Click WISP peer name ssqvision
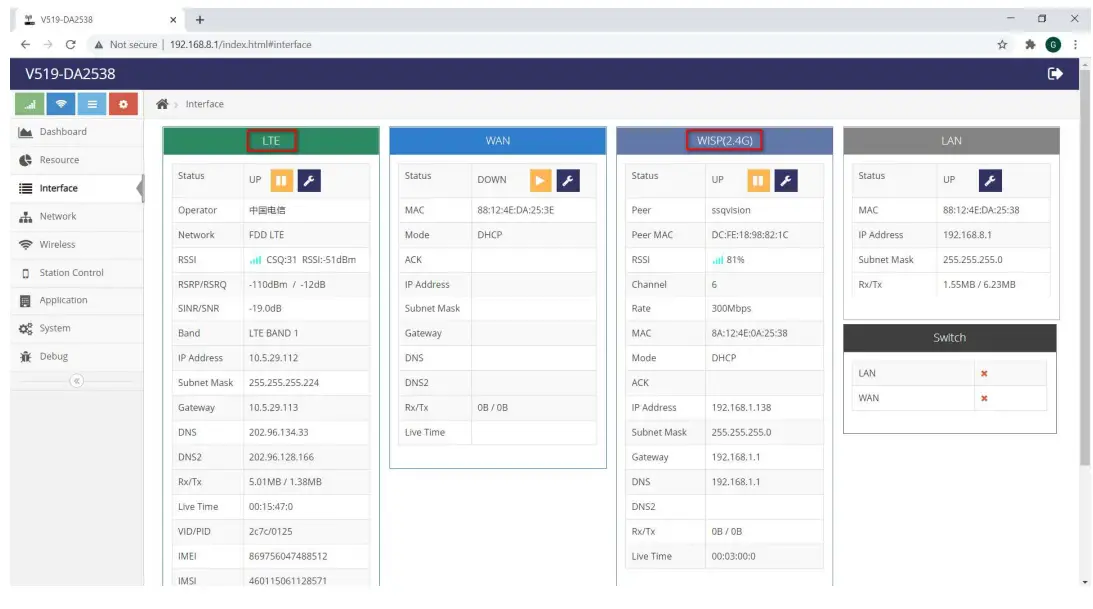 (x=731, y=210)
